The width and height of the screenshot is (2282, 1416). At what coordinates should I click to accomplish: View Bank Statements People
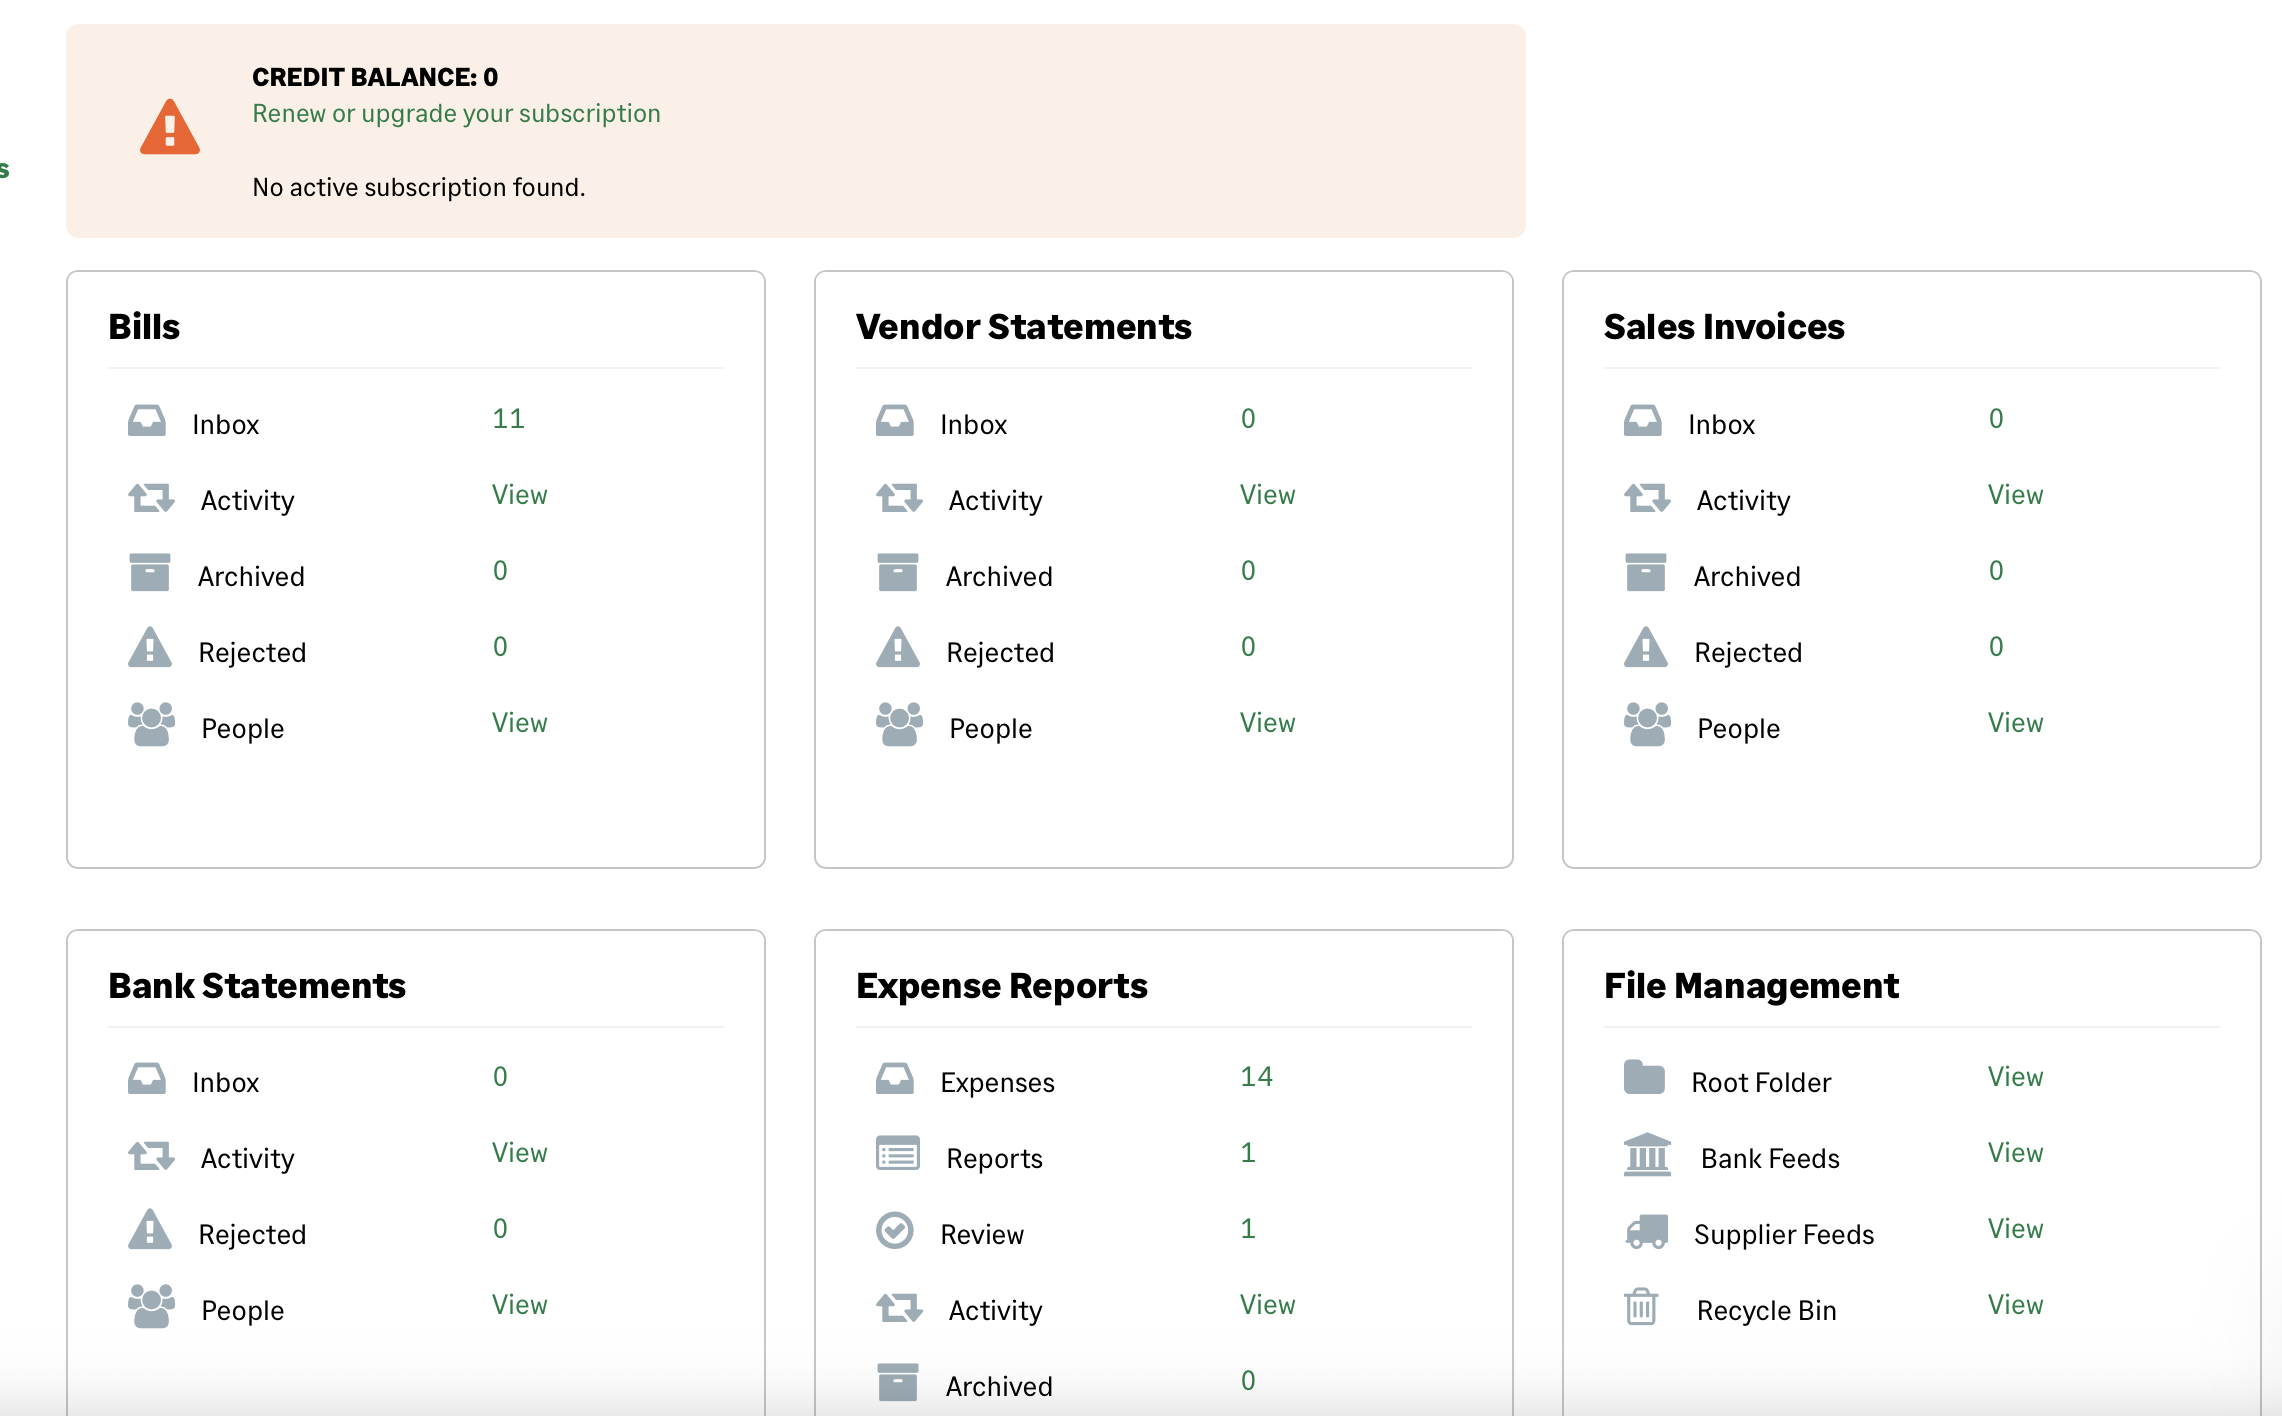click(x=519, y=1304)
